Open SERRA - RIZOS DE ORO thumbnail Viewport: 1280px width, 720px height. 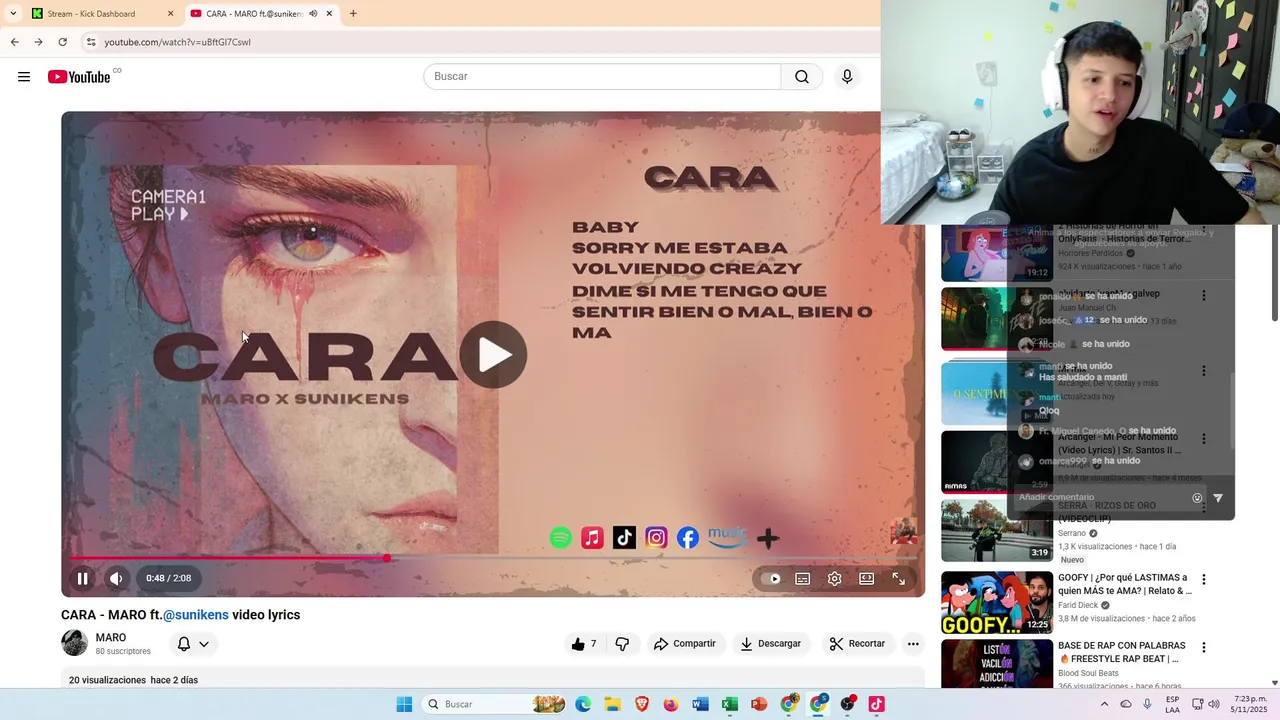click(x=997, y=531)
